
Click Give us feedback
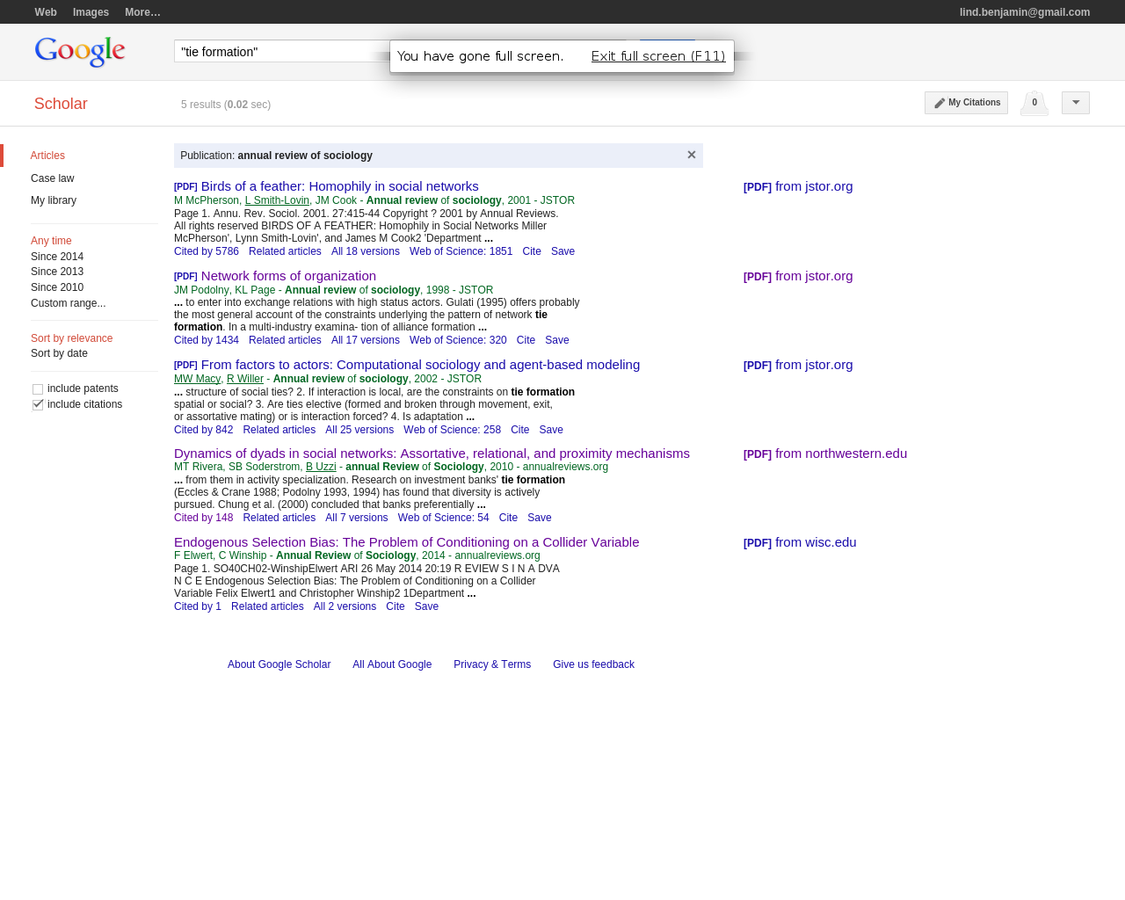coord(593,665)
